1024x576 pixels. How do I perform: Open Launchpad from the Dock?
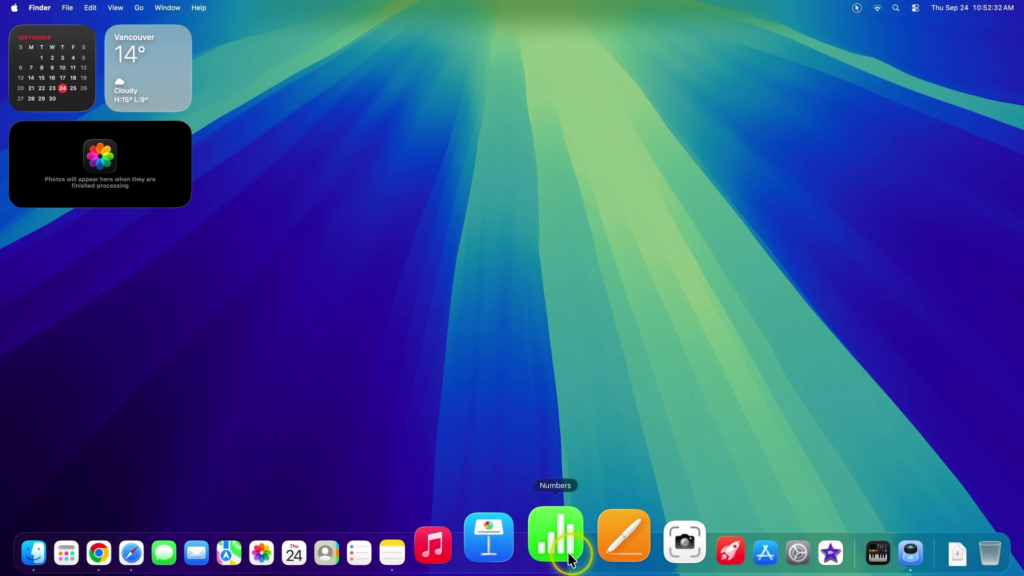(66, 553)
